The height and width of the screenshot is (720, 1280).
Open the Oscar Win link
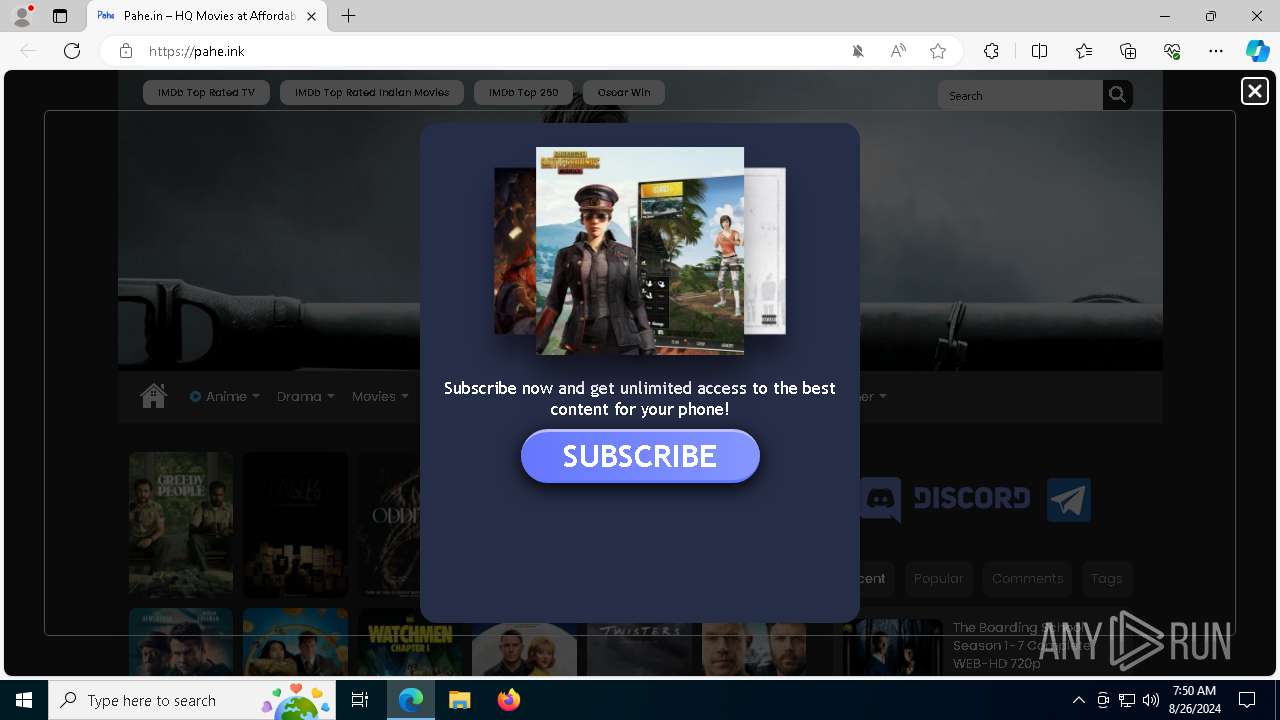click(624, 92)
